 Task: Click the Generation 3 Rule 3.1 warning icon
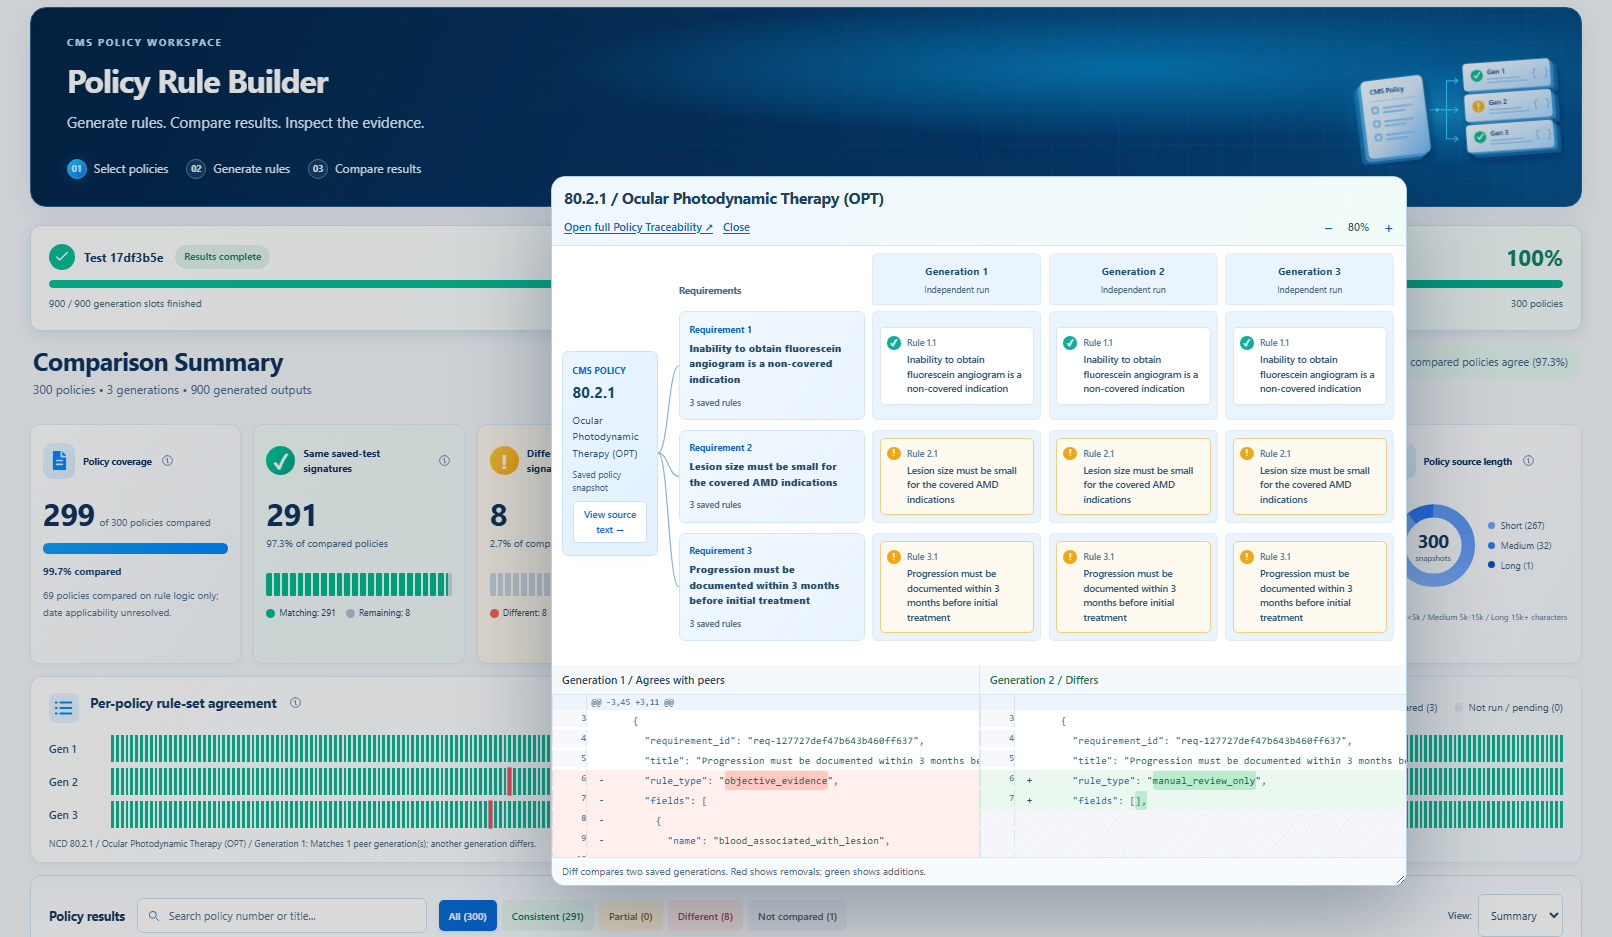coord(1247,557)
